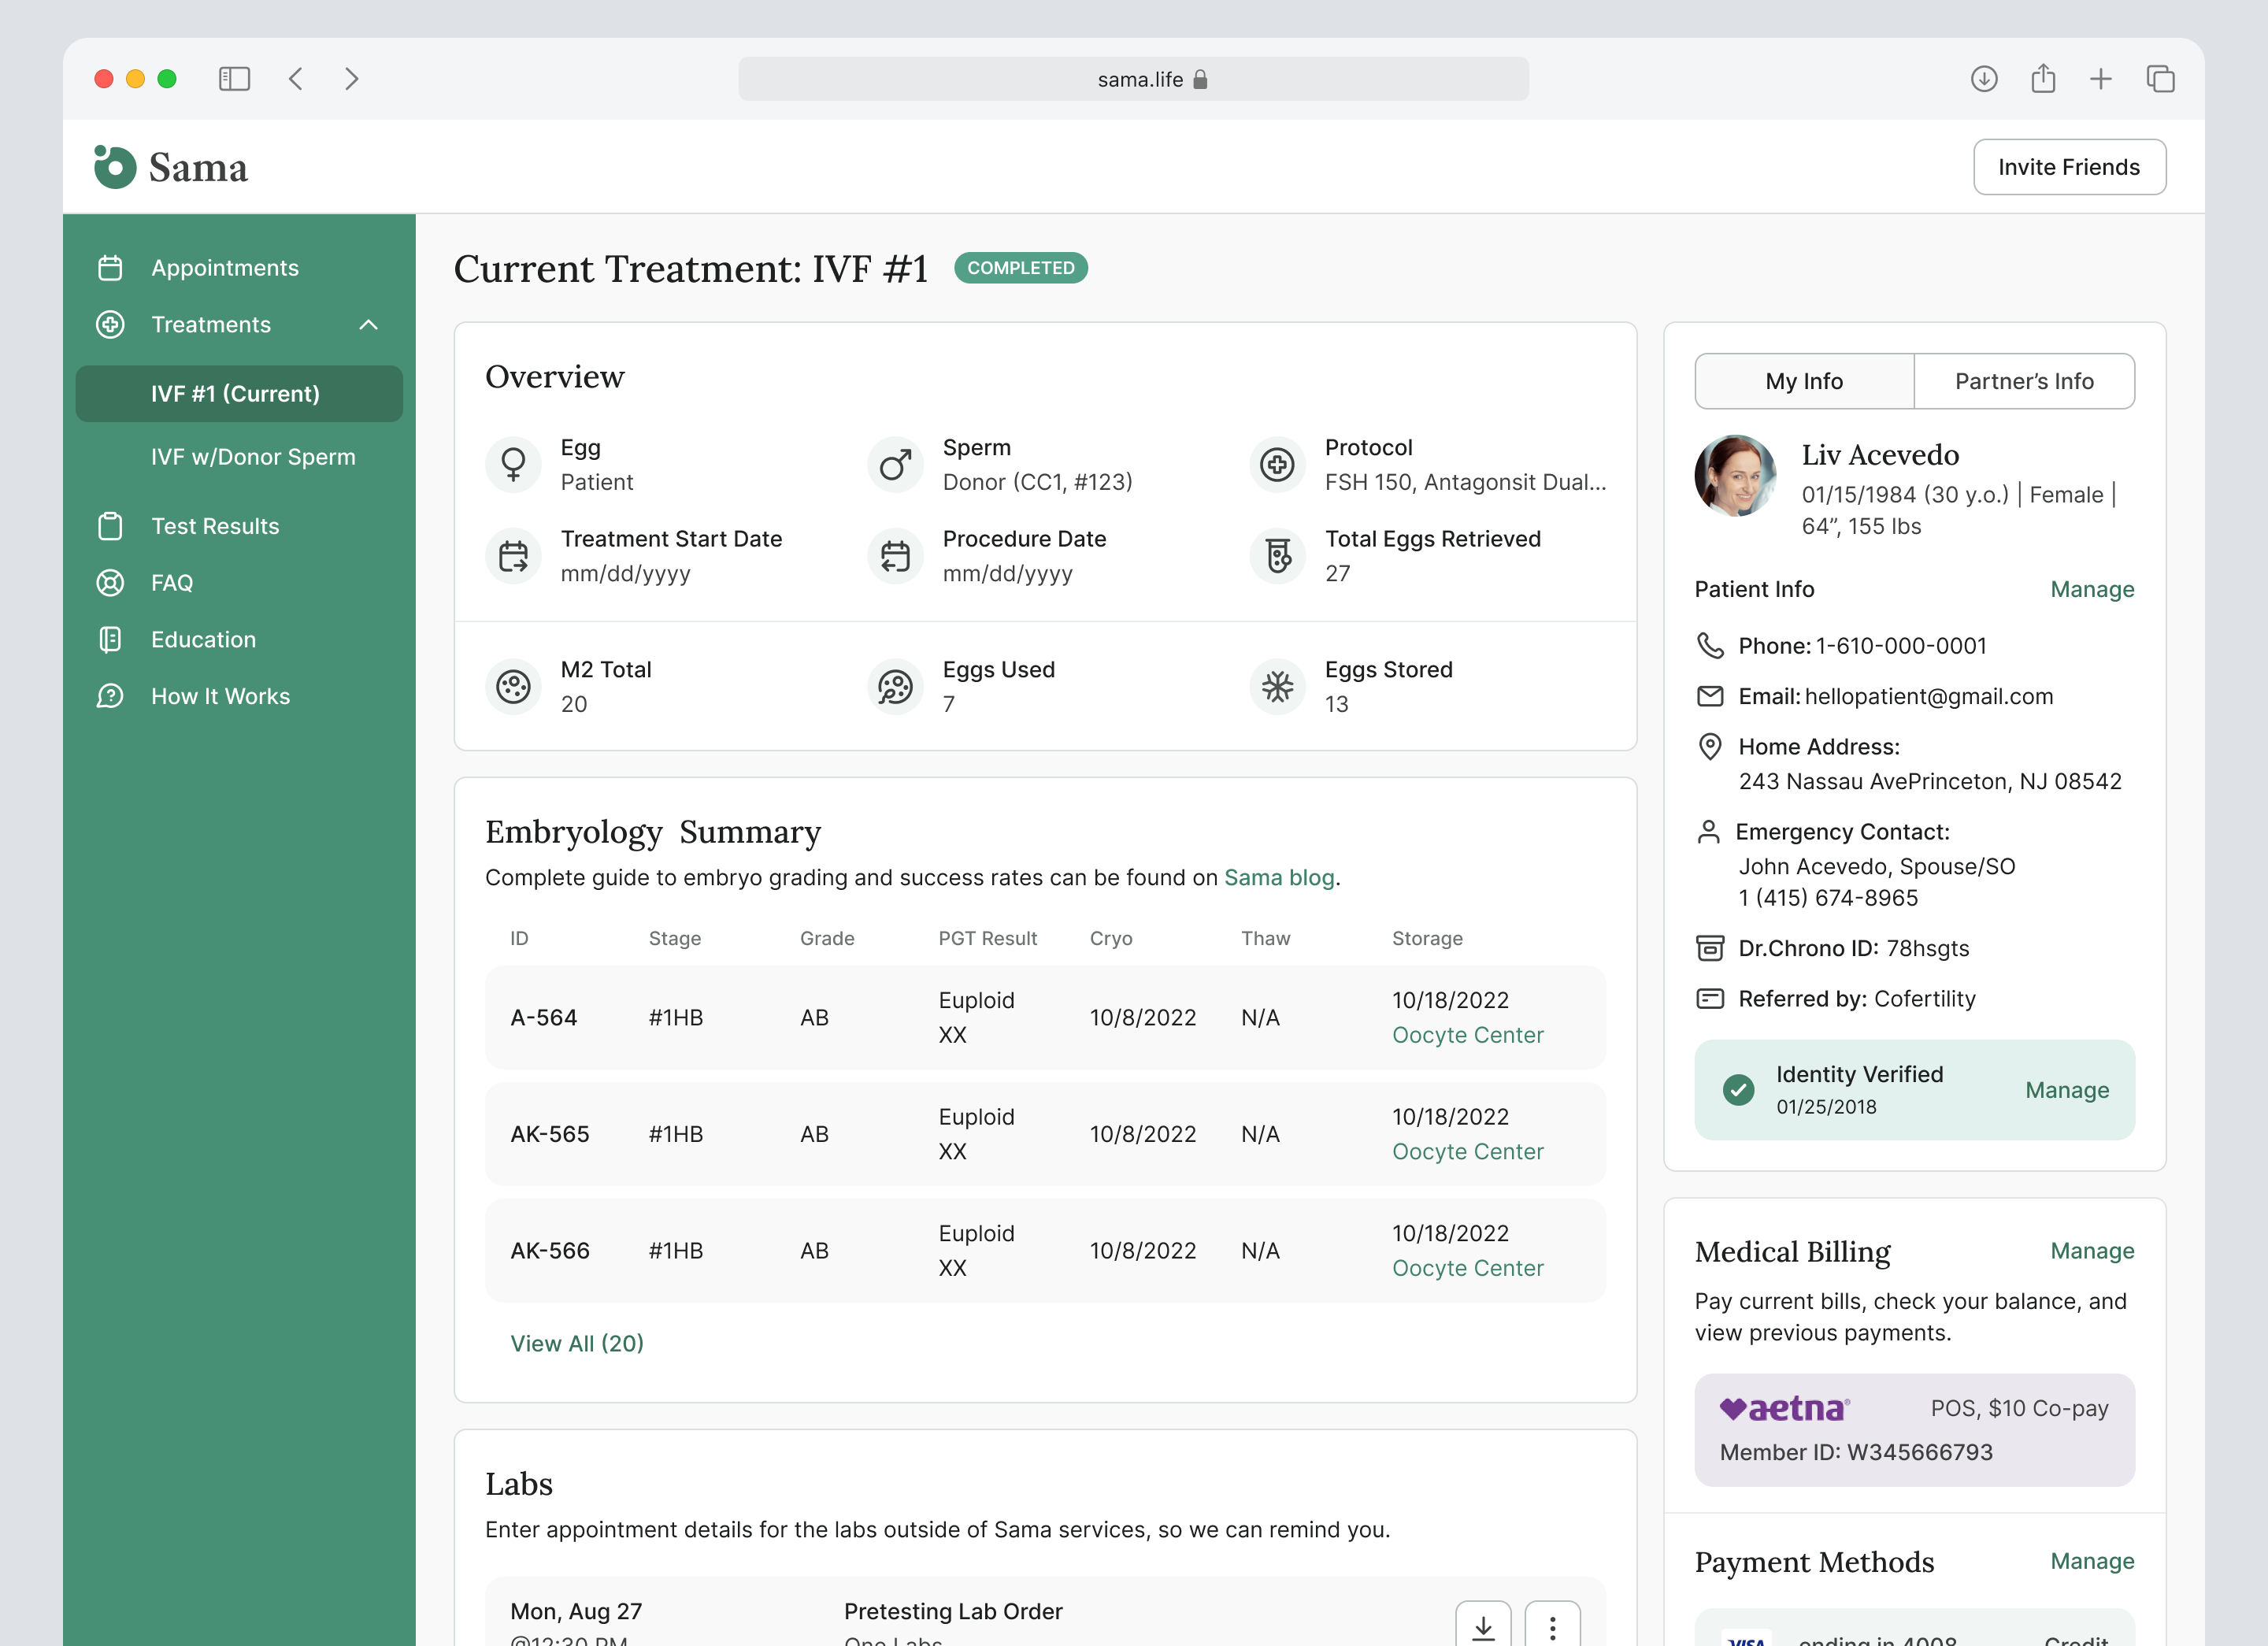Click the Egg female symbol icon
Image resolution: width=2268 pixels, height=1646 pixels.
coord(513,464)
